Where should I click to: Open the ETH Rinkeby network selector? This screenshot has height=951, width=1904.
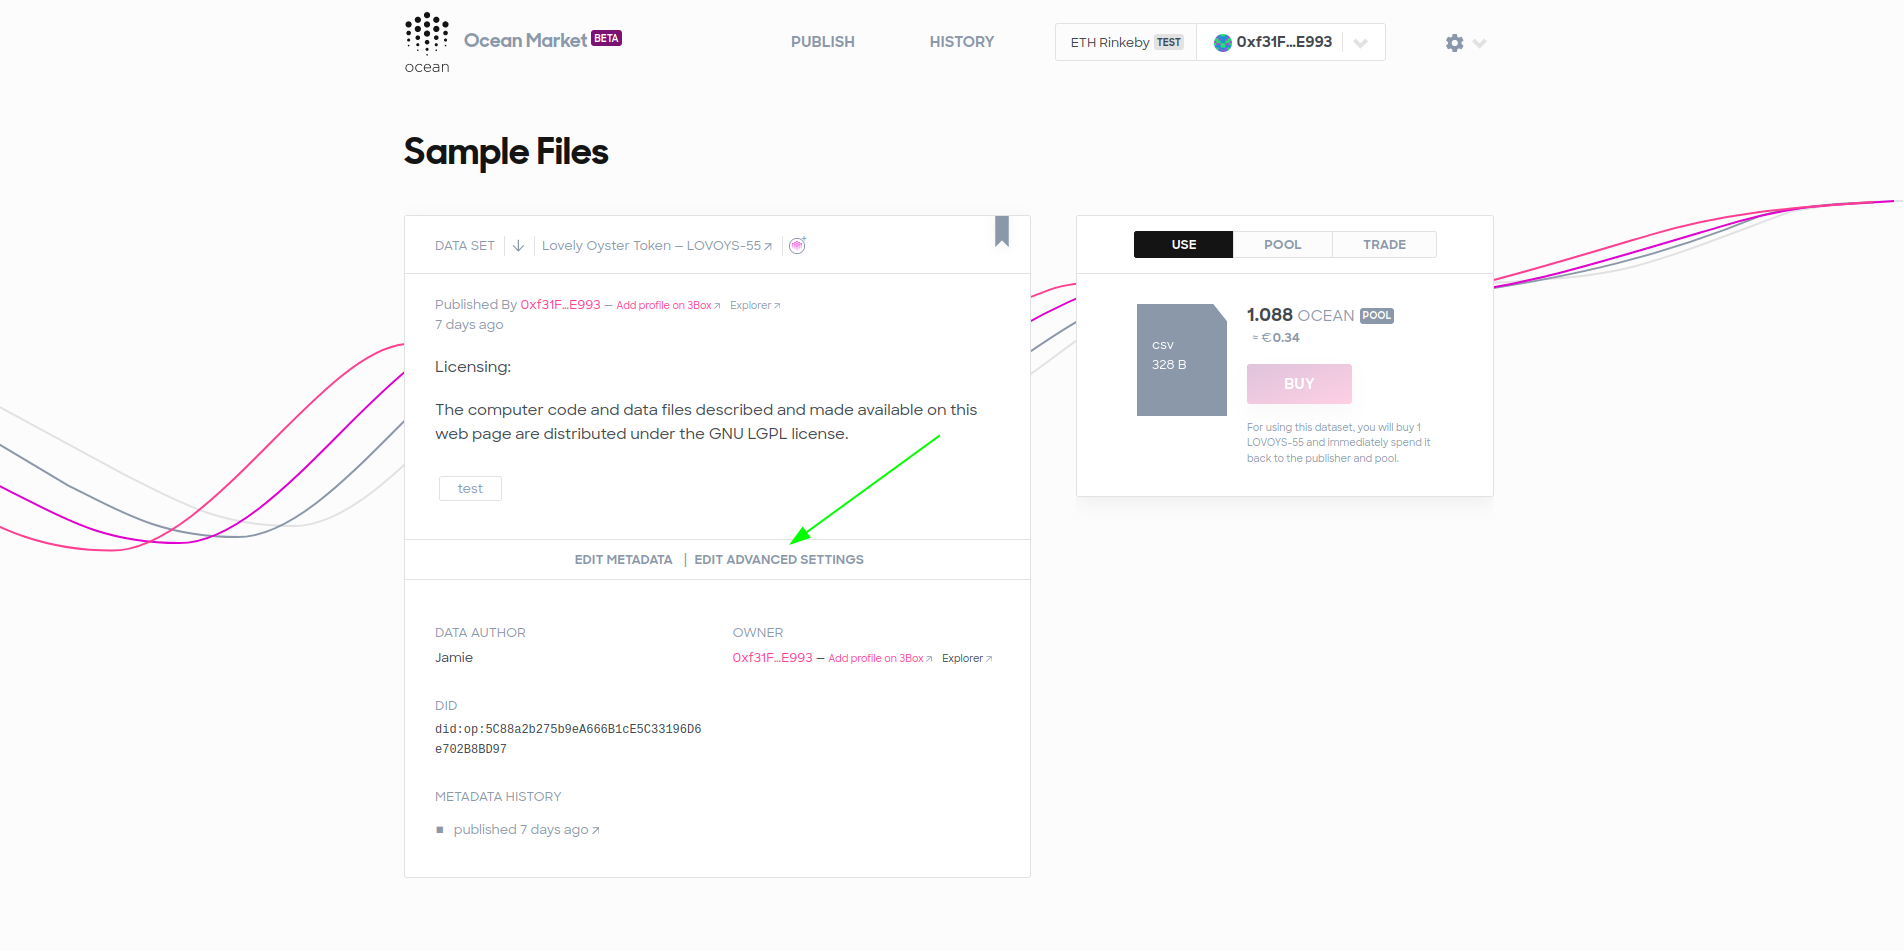pyautogui.click(x=1126, y=43)
